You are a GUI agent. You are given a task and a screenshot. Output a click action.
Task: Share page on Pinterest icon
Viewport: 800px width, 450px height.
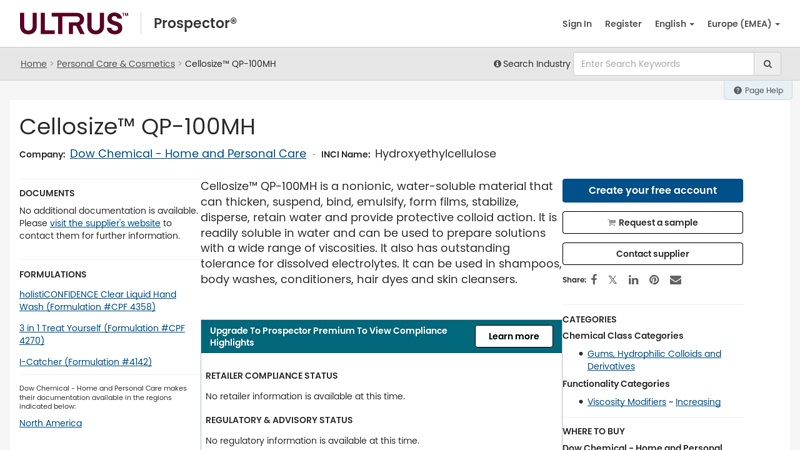pyautogui.click(x=654, y=280)
